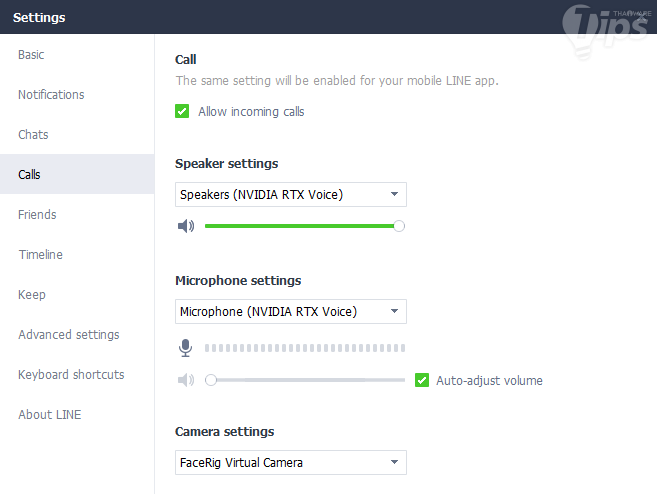The height and width of the screenshot is (494, 657).
Task: Click the speaker volume icon
Action: pos(186,226)
